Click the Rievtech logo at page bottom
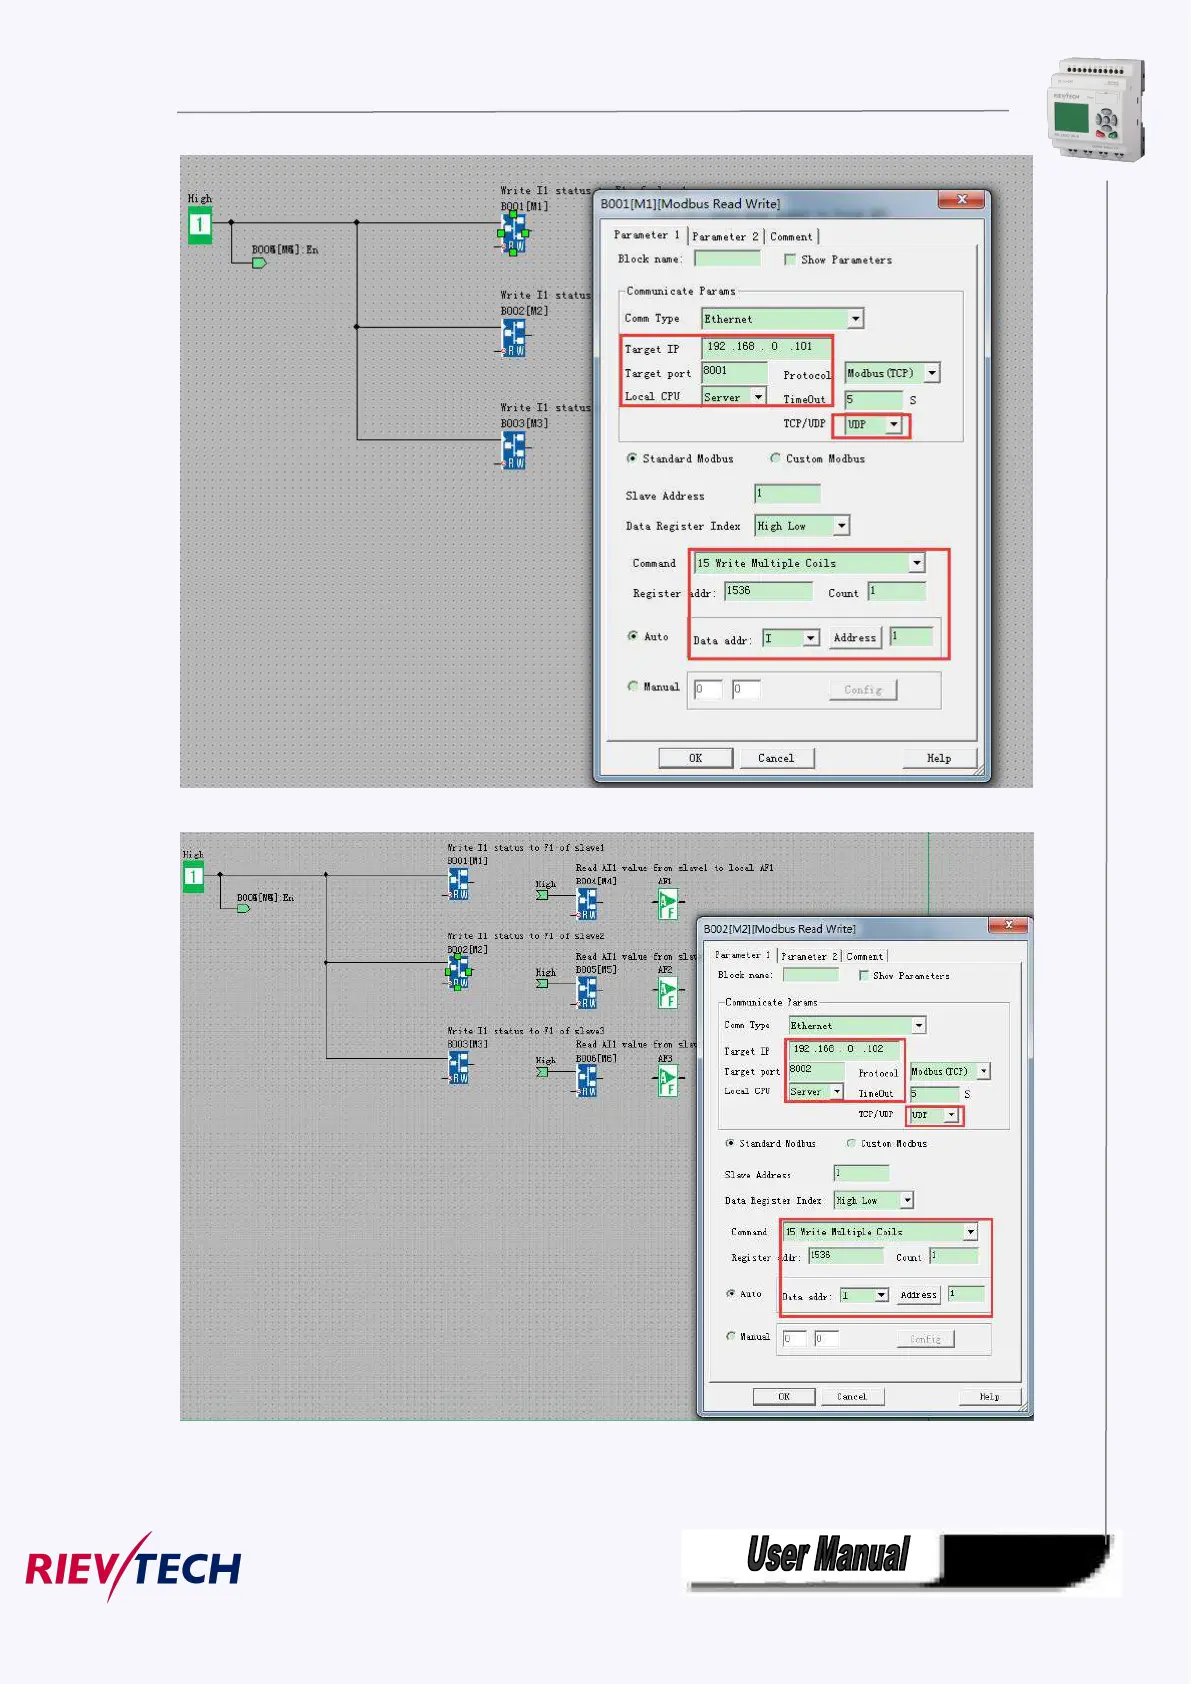The height and width of the screenshot is (1684, 1191). coord(133,1567)
